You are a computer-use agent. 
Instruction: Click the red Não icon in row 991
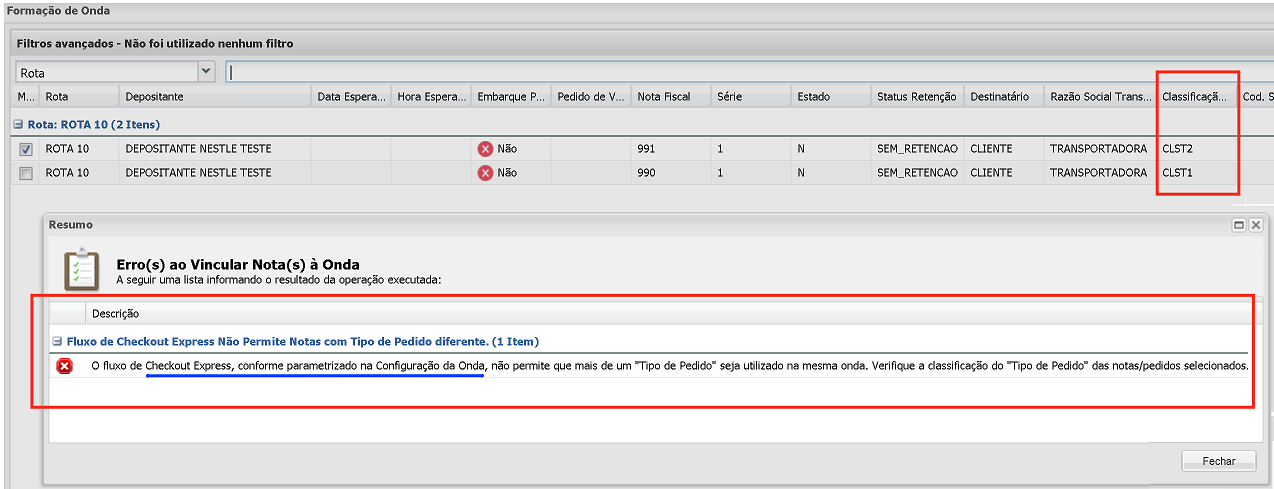point(486,149)
